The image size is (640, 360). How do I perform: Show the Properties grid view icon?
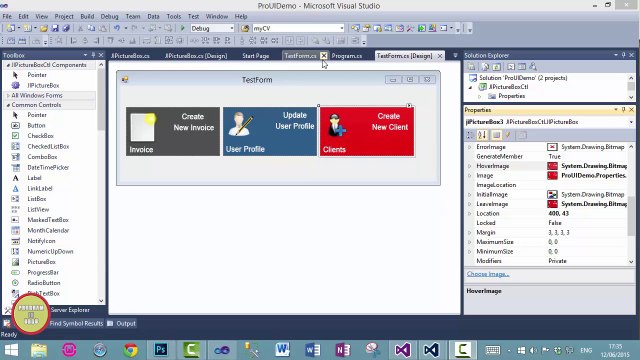[496, 135]
